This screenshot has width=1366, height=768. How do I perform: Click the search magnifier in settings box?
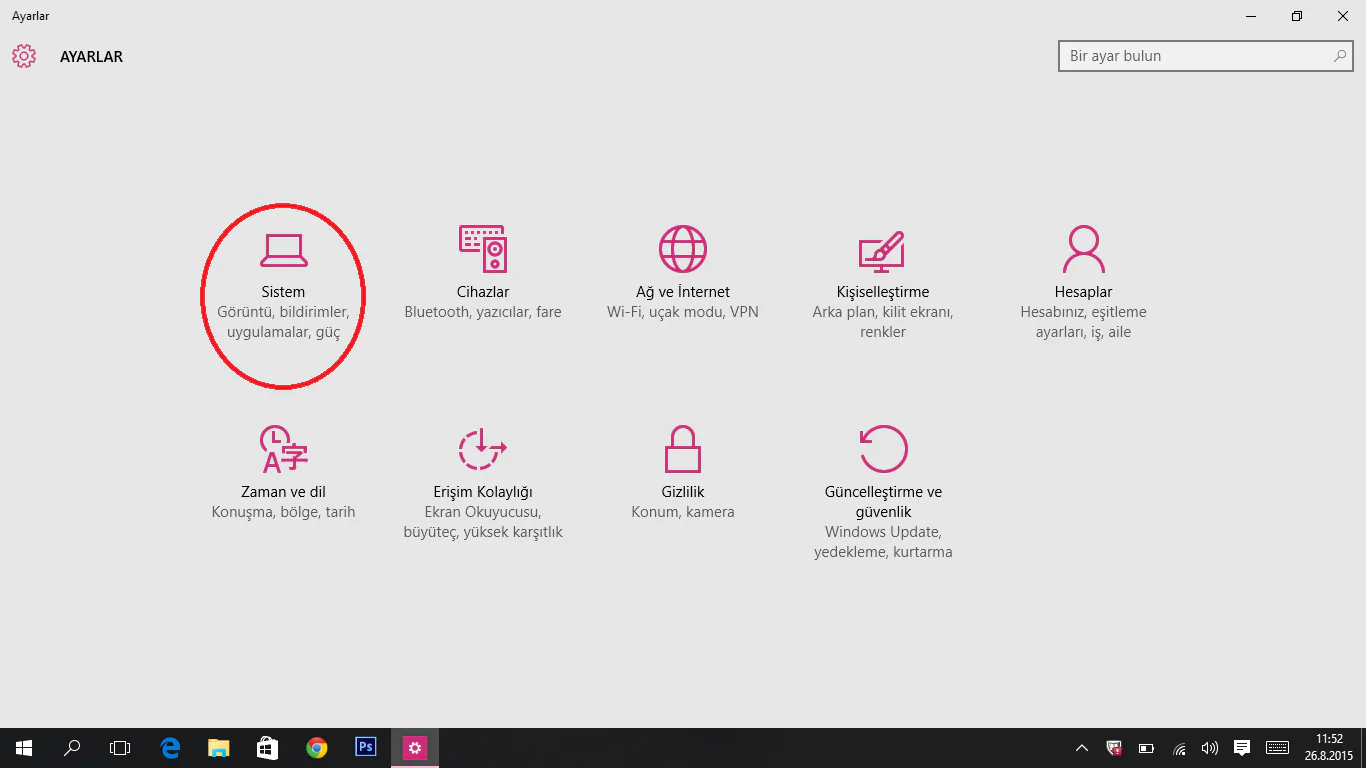(1340, 56)
